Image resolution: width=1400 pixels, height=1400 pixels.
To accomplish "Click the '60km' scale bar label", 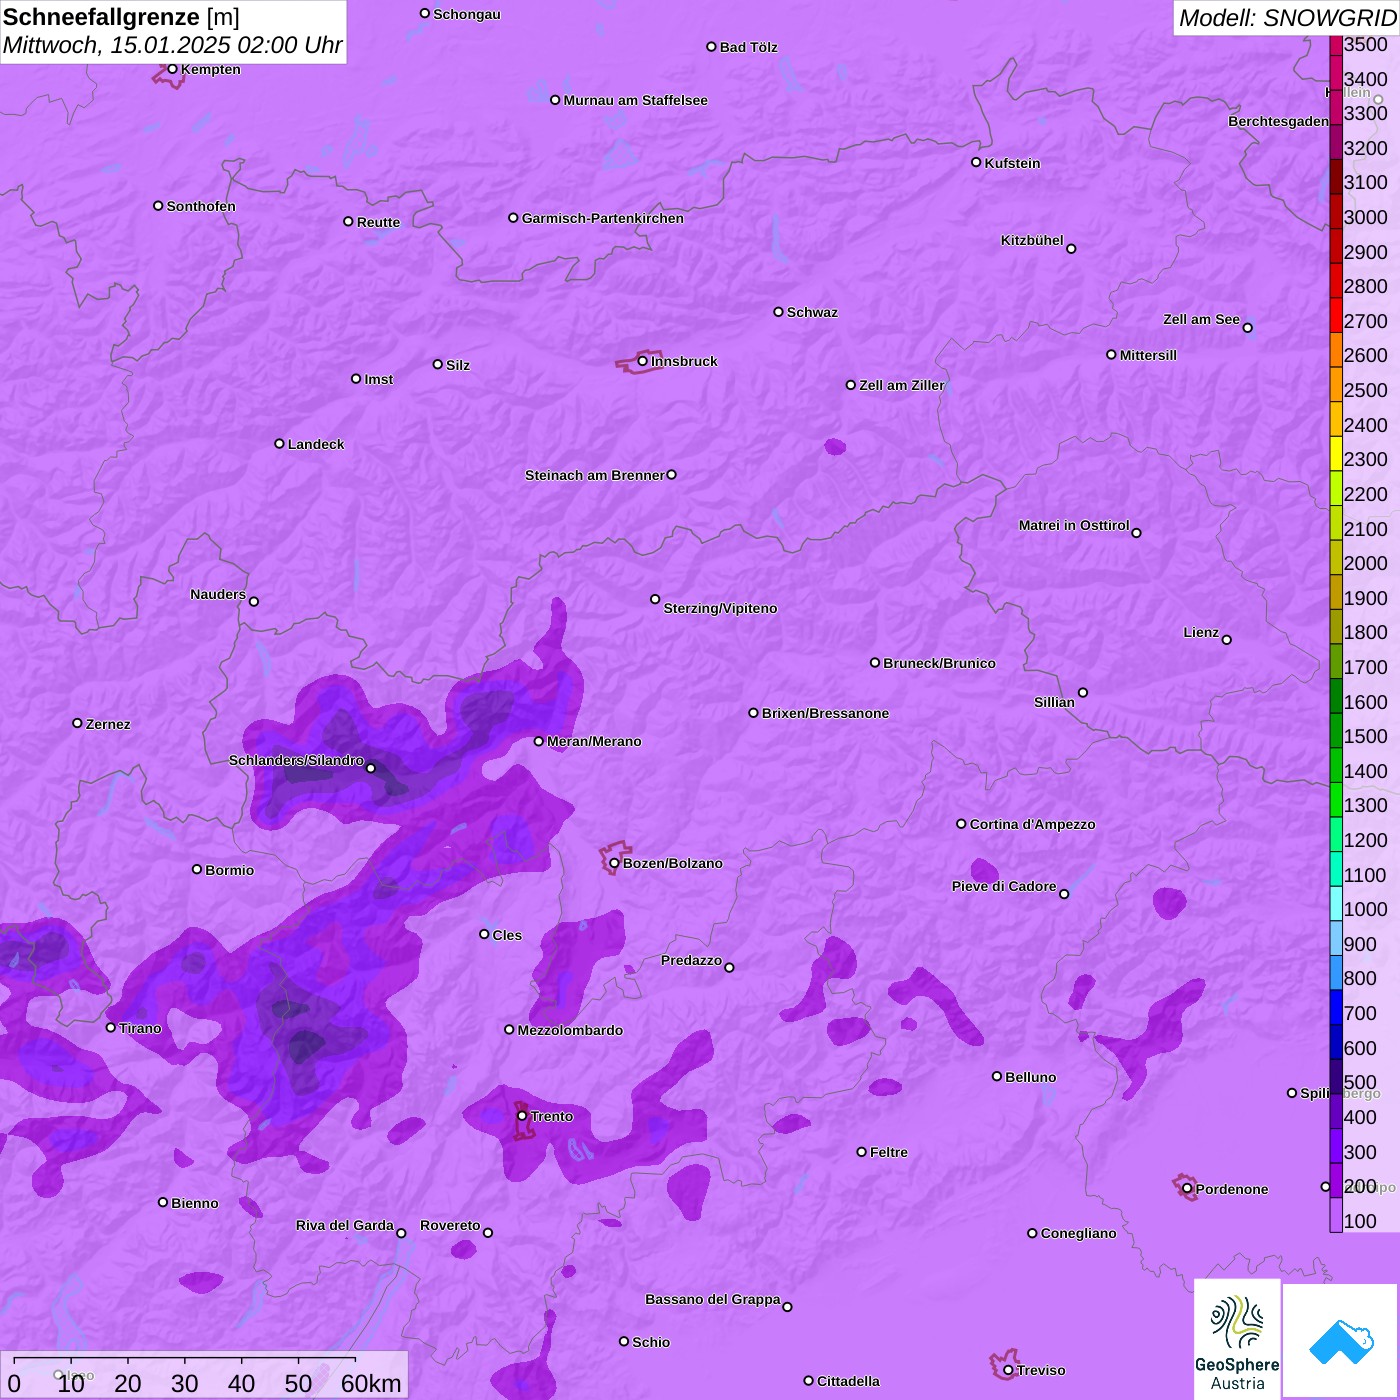I will 371,1383.
